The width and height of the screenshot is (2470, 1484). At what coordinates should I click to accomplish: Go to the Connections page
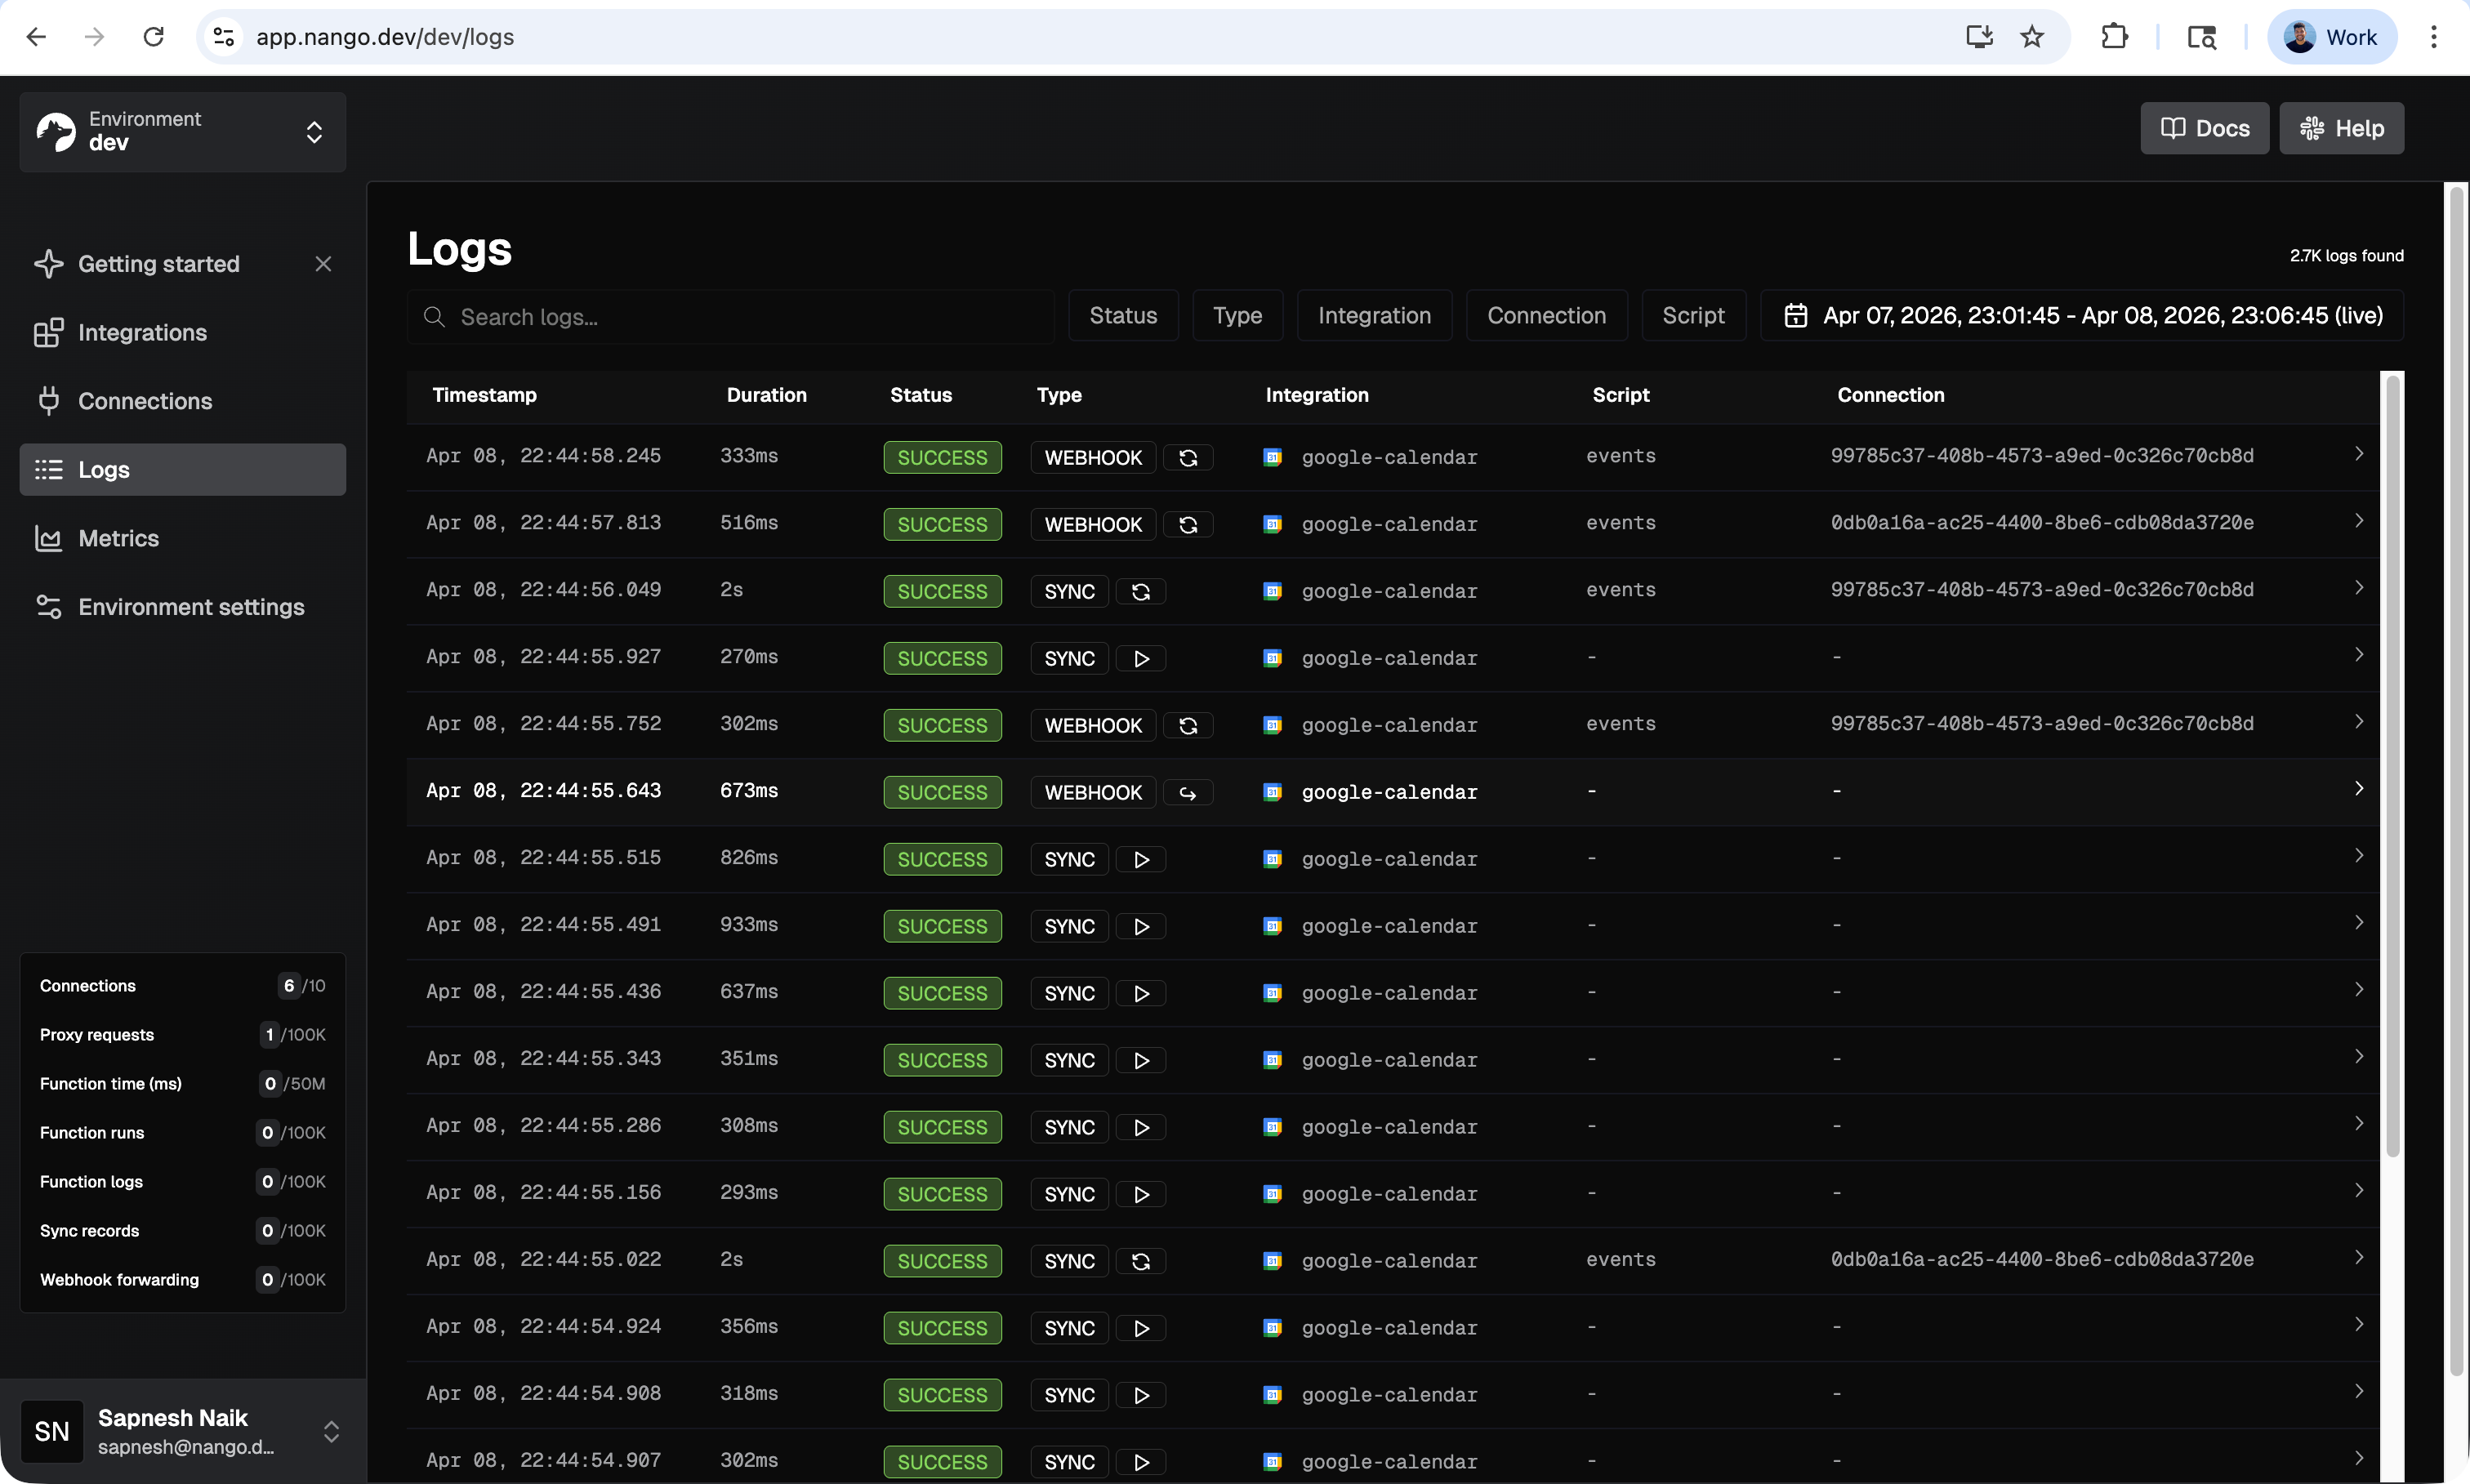[x=145, y=401]
